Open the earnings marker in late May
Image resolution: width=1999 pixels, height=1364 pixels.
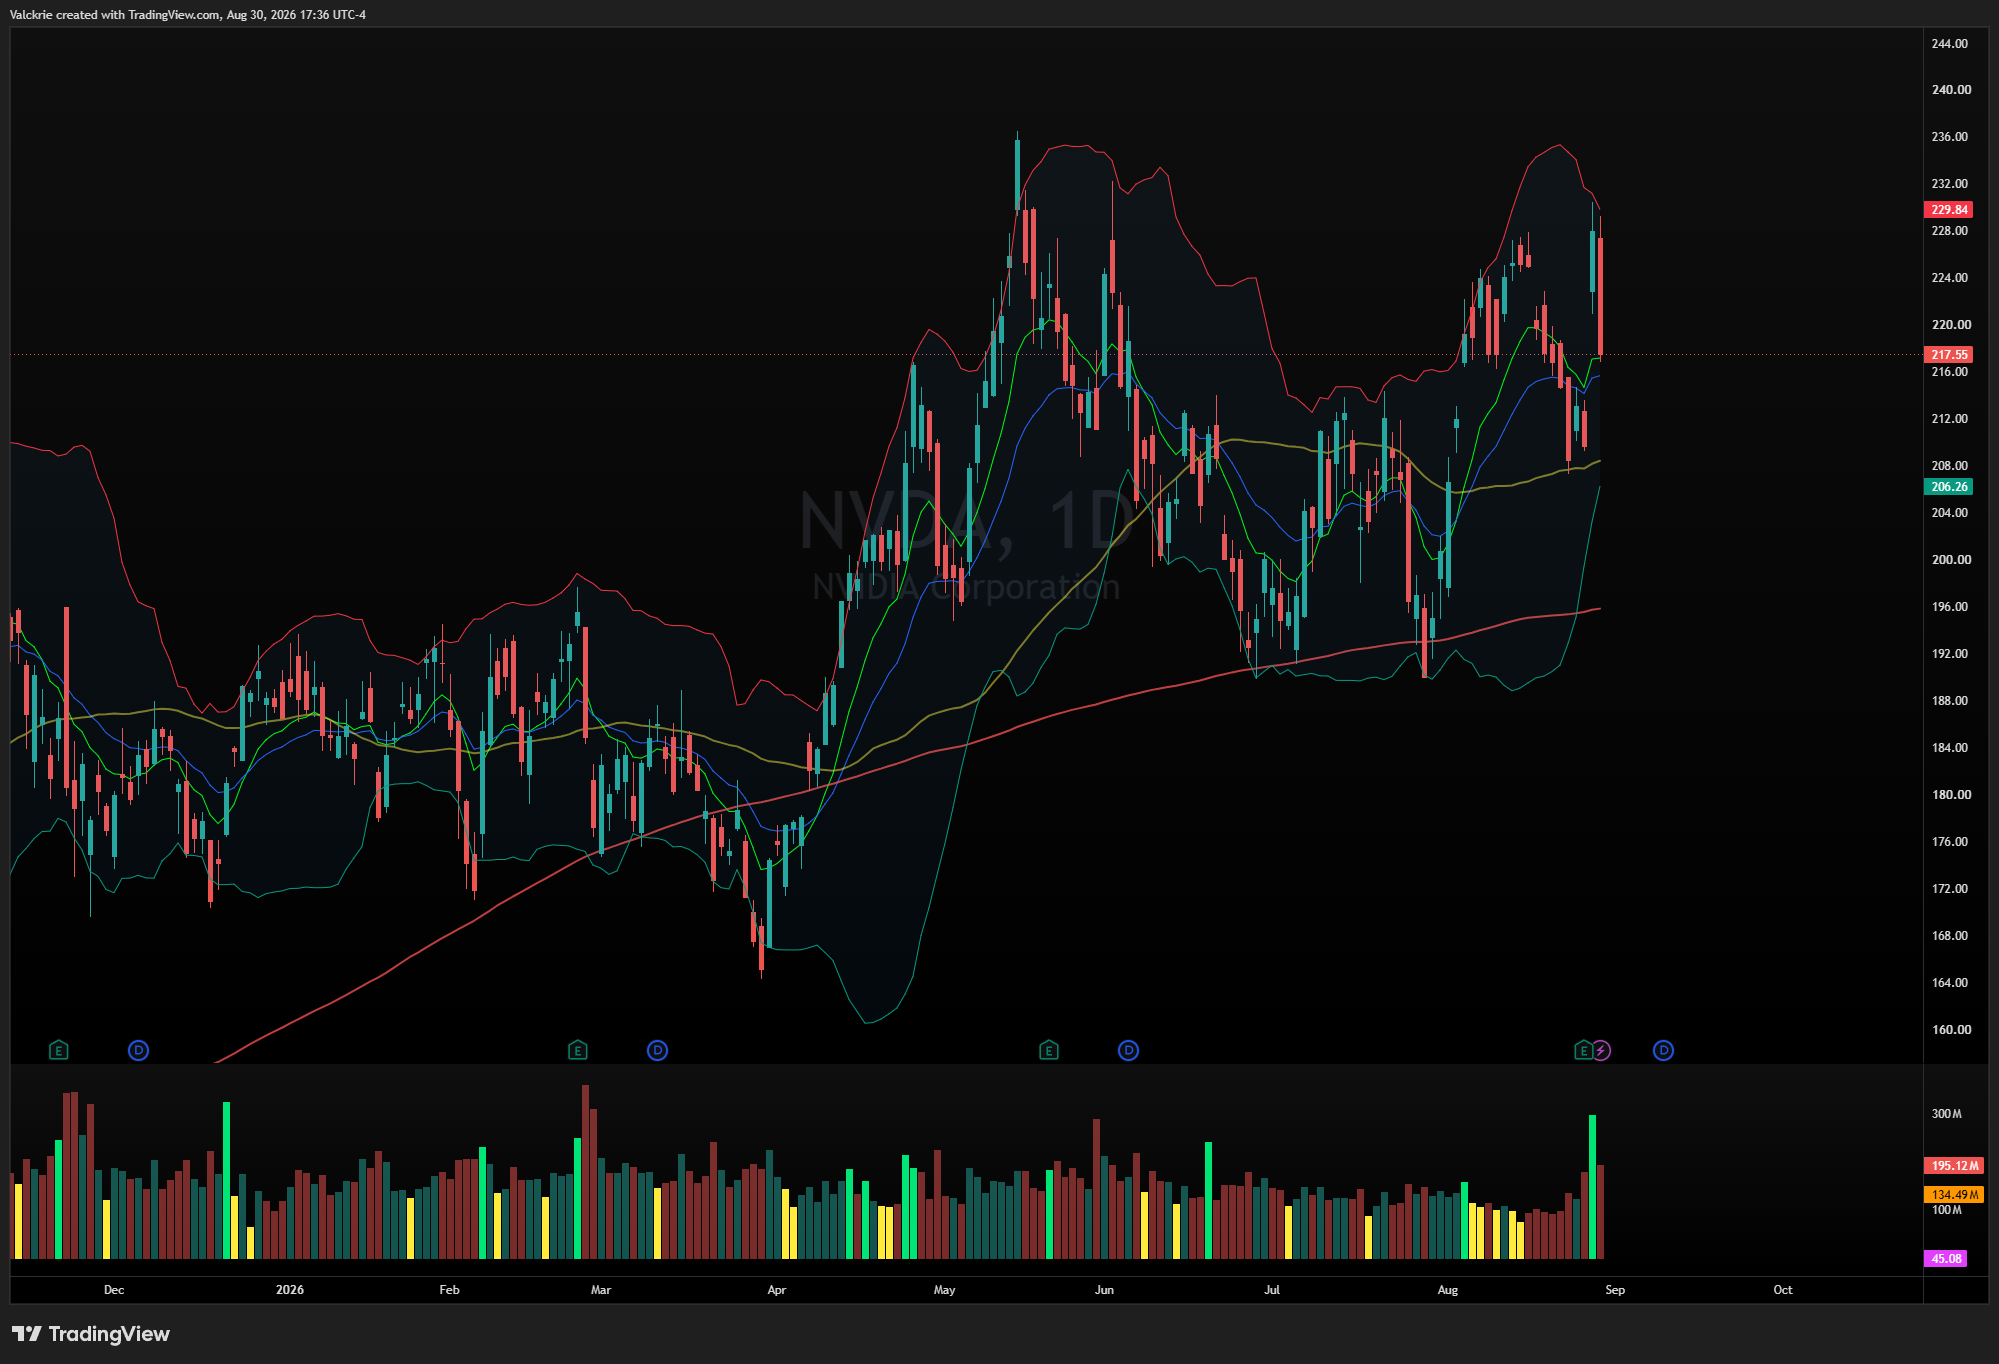point(1048,1050)
